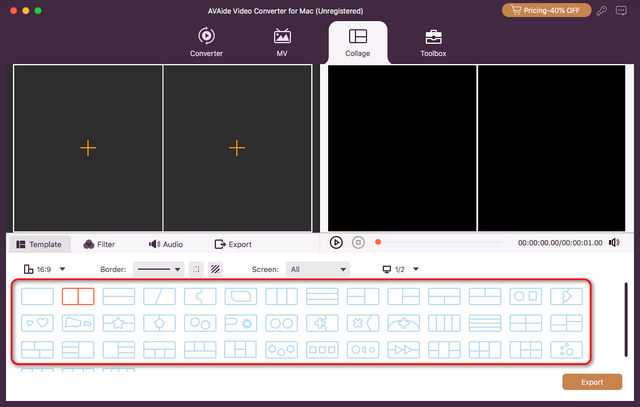Viewport: 640px width, 407px height.
Task: Switch to the Filter tab
Action: (99, 244)
